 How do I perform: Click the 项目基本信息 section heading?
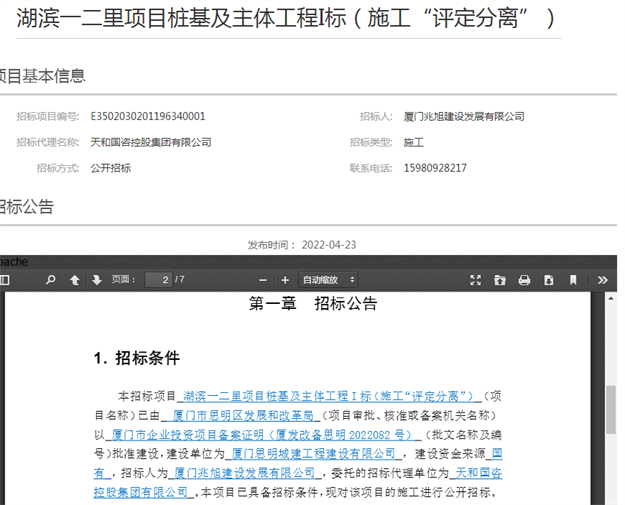point(42,76)
